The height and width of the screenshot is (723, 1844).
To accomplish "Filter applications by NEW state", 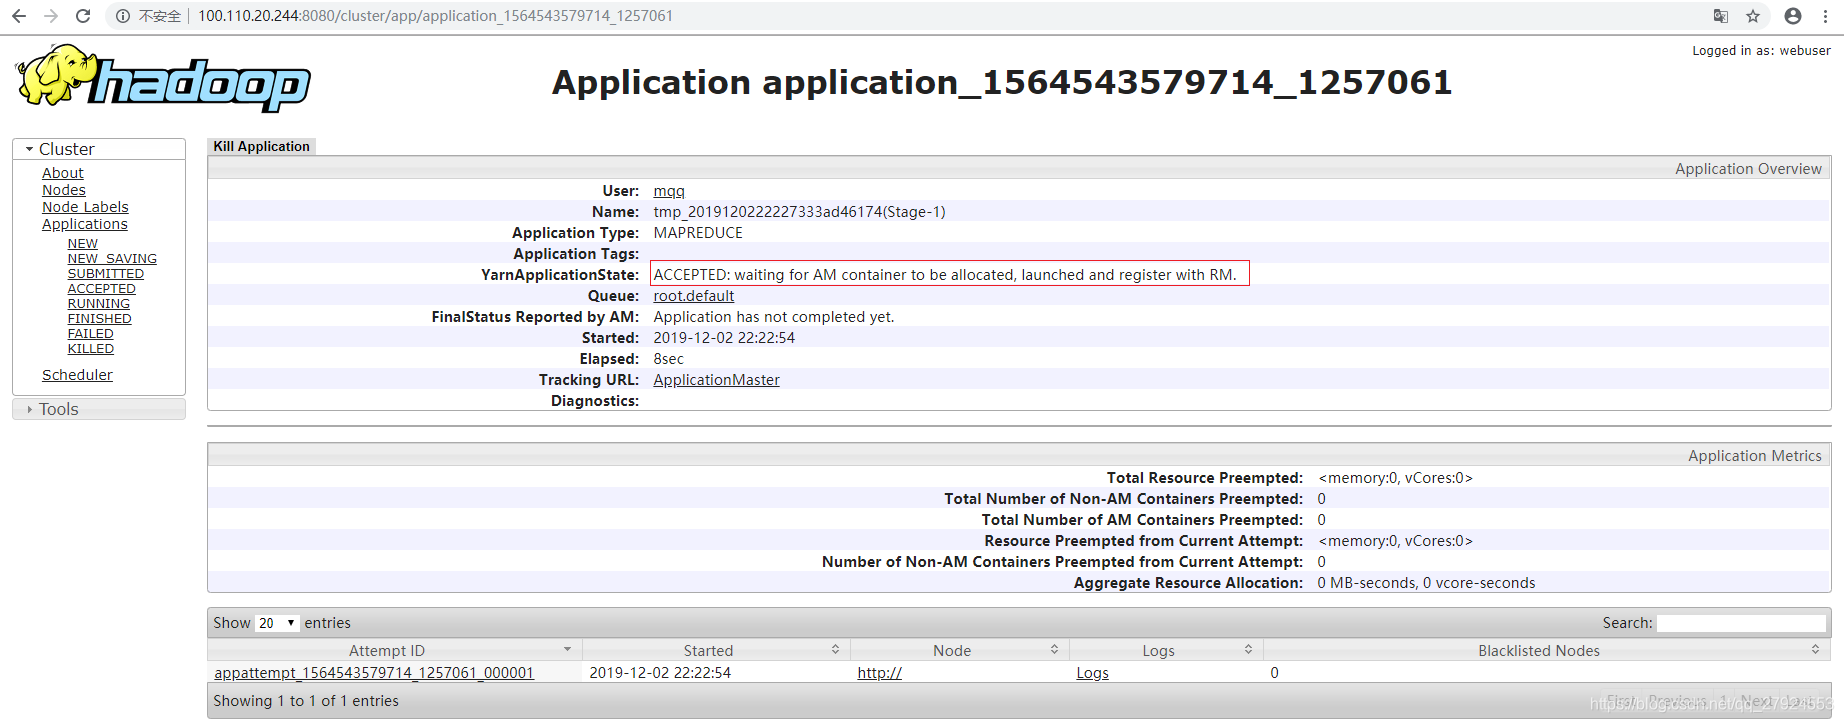I will (82, 244).
